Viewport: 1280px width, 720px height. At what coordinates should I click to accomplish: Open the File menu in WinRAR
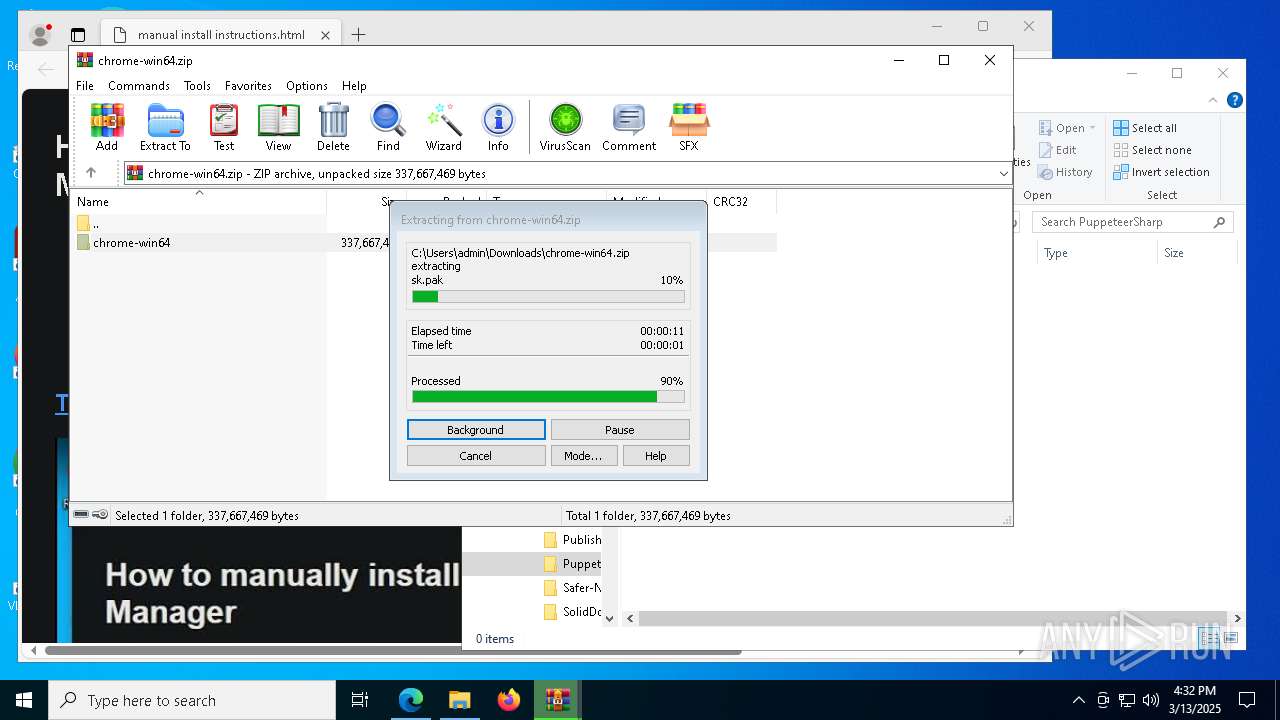click(85, 86)
